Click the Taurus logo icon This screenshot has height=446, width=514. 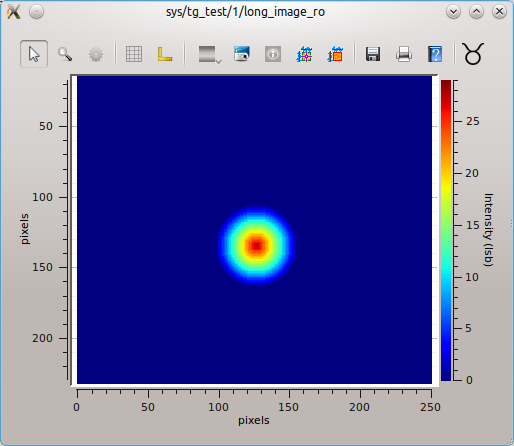pos(473,54)
